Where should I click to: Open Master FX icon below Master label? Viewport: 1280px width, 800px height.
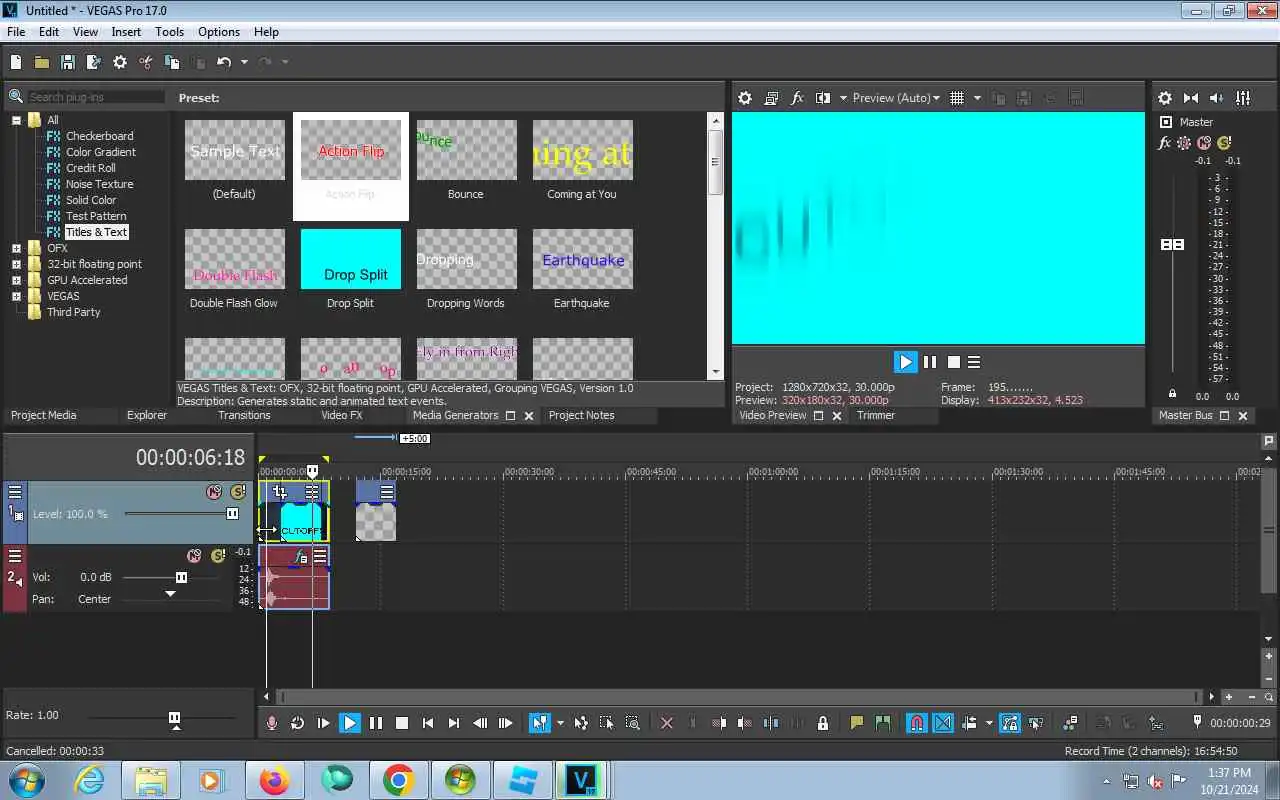pos(1165,143)
